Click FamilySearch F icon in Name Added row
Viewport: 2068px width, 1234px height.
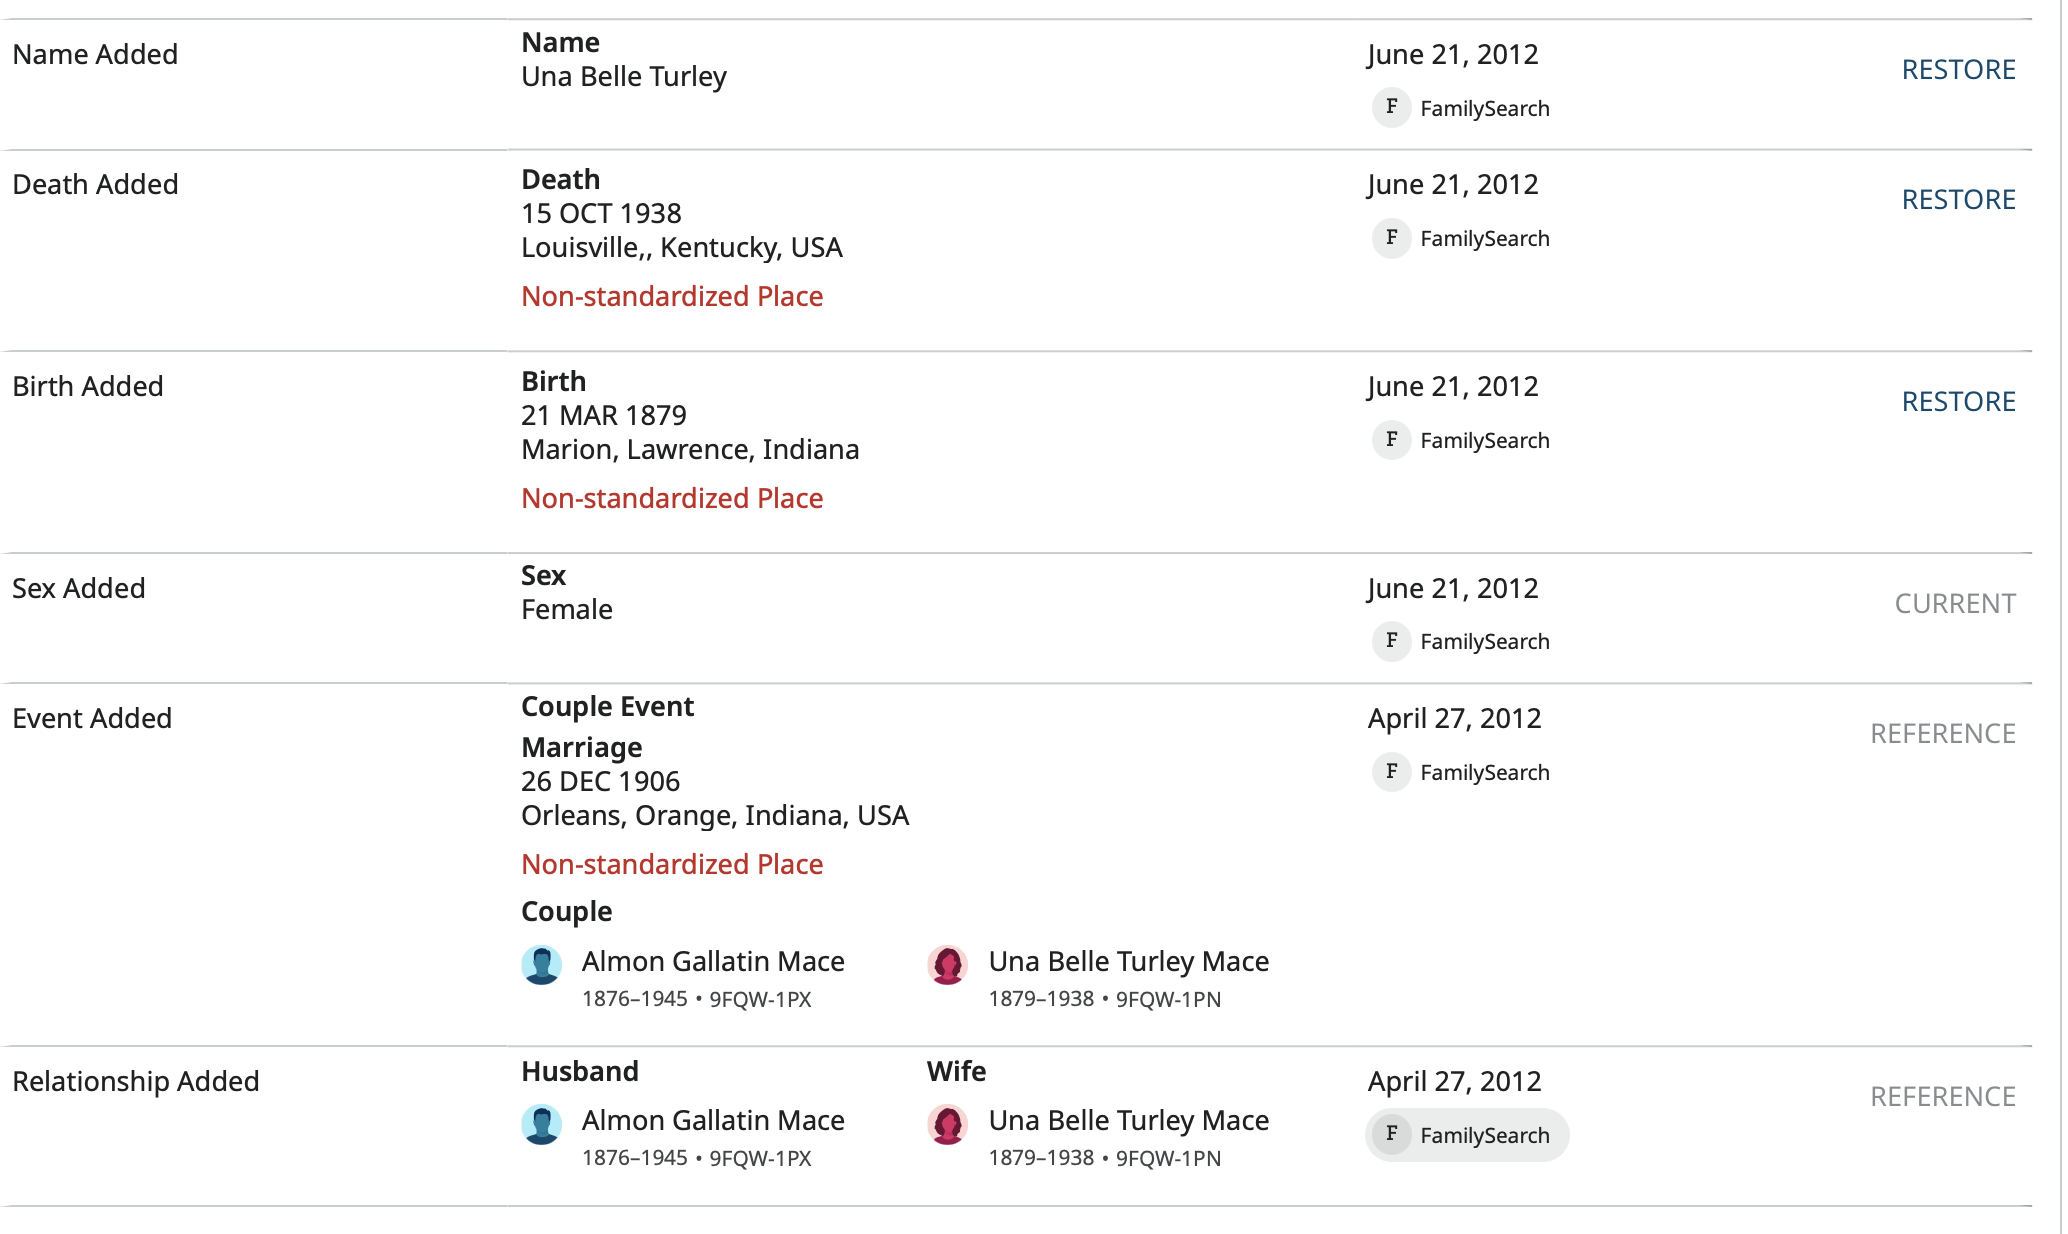coord(1391,107)
